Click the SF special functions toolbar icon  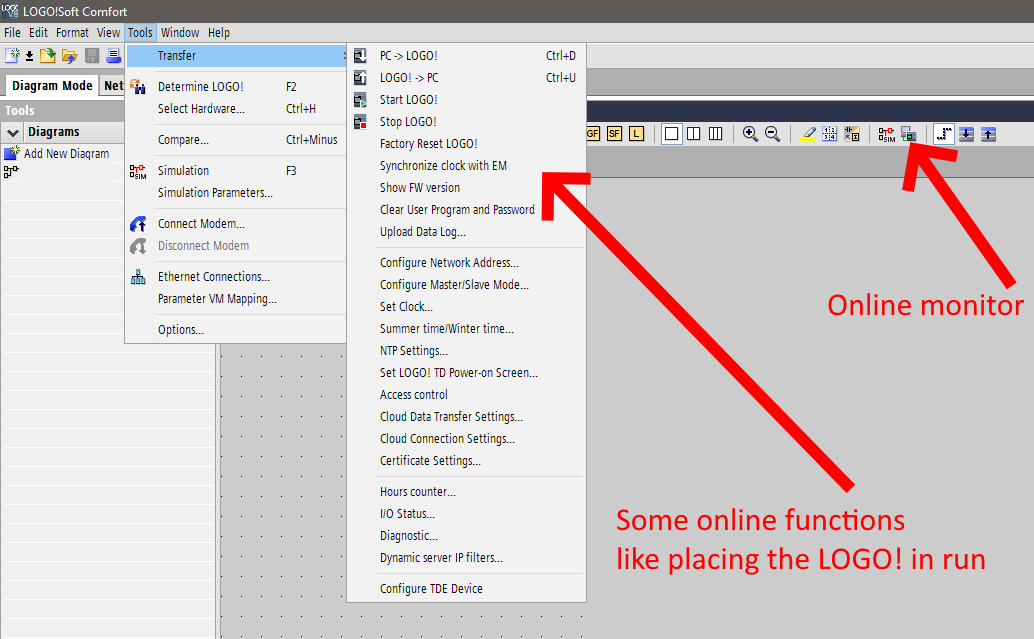(614, 134)
